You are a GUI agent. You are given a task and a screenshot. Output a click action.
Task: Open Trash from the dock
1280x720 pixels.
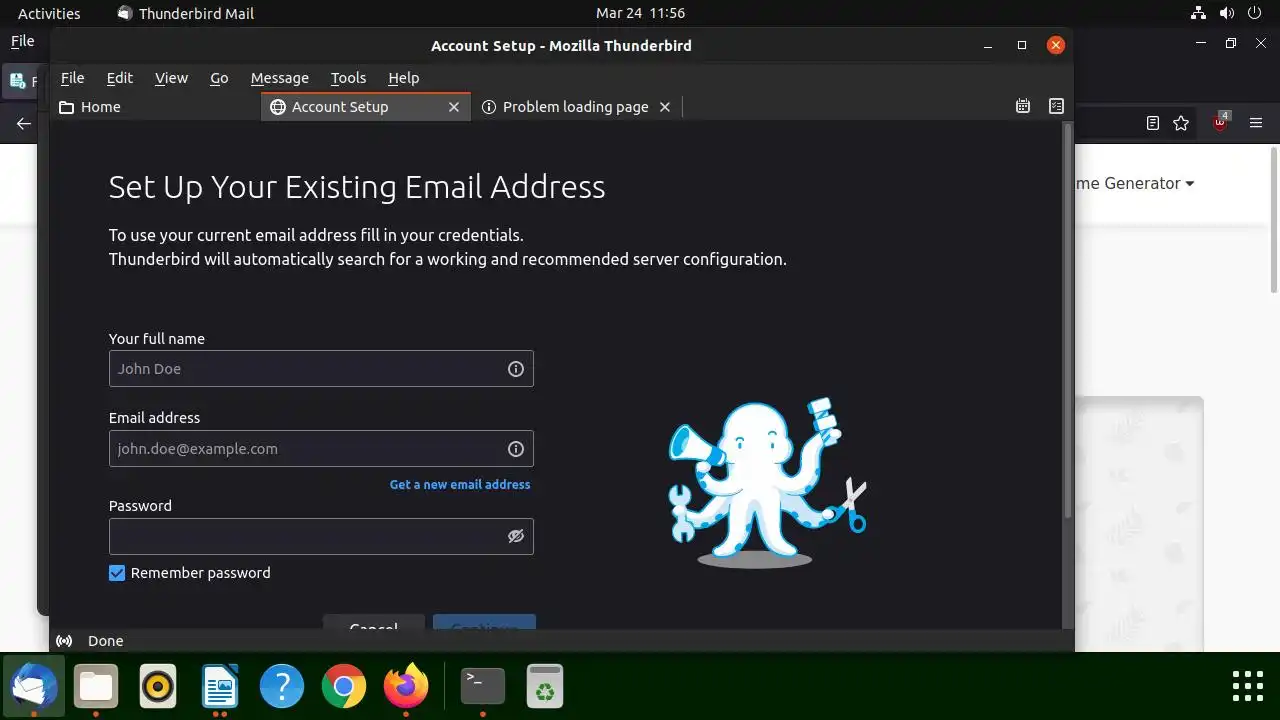[545, 687]
